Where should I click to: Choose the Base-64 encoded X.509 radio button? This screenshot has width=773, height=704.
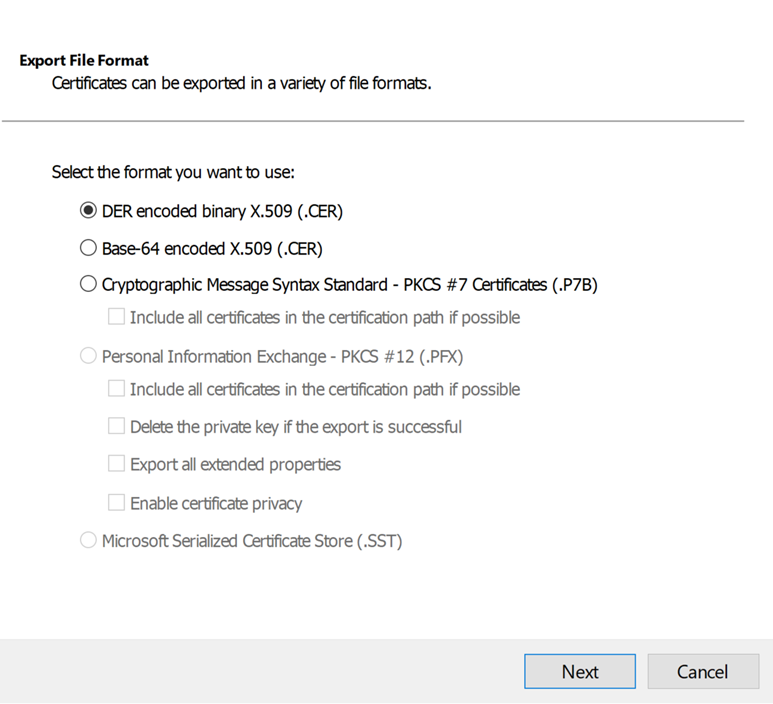[x=88, y=248]
